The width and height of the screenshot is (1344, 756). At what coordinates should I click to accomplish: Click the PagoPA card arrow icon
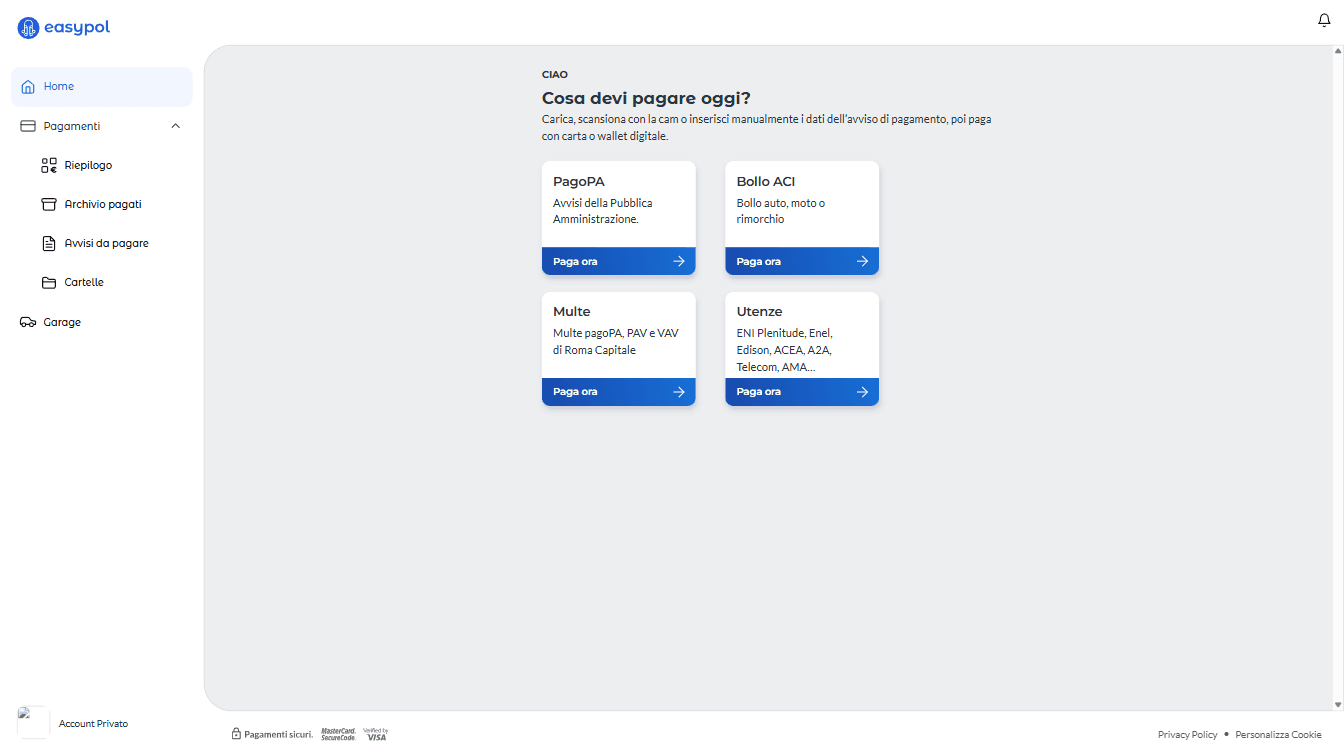pyautogui.click(x=679, y=261)
